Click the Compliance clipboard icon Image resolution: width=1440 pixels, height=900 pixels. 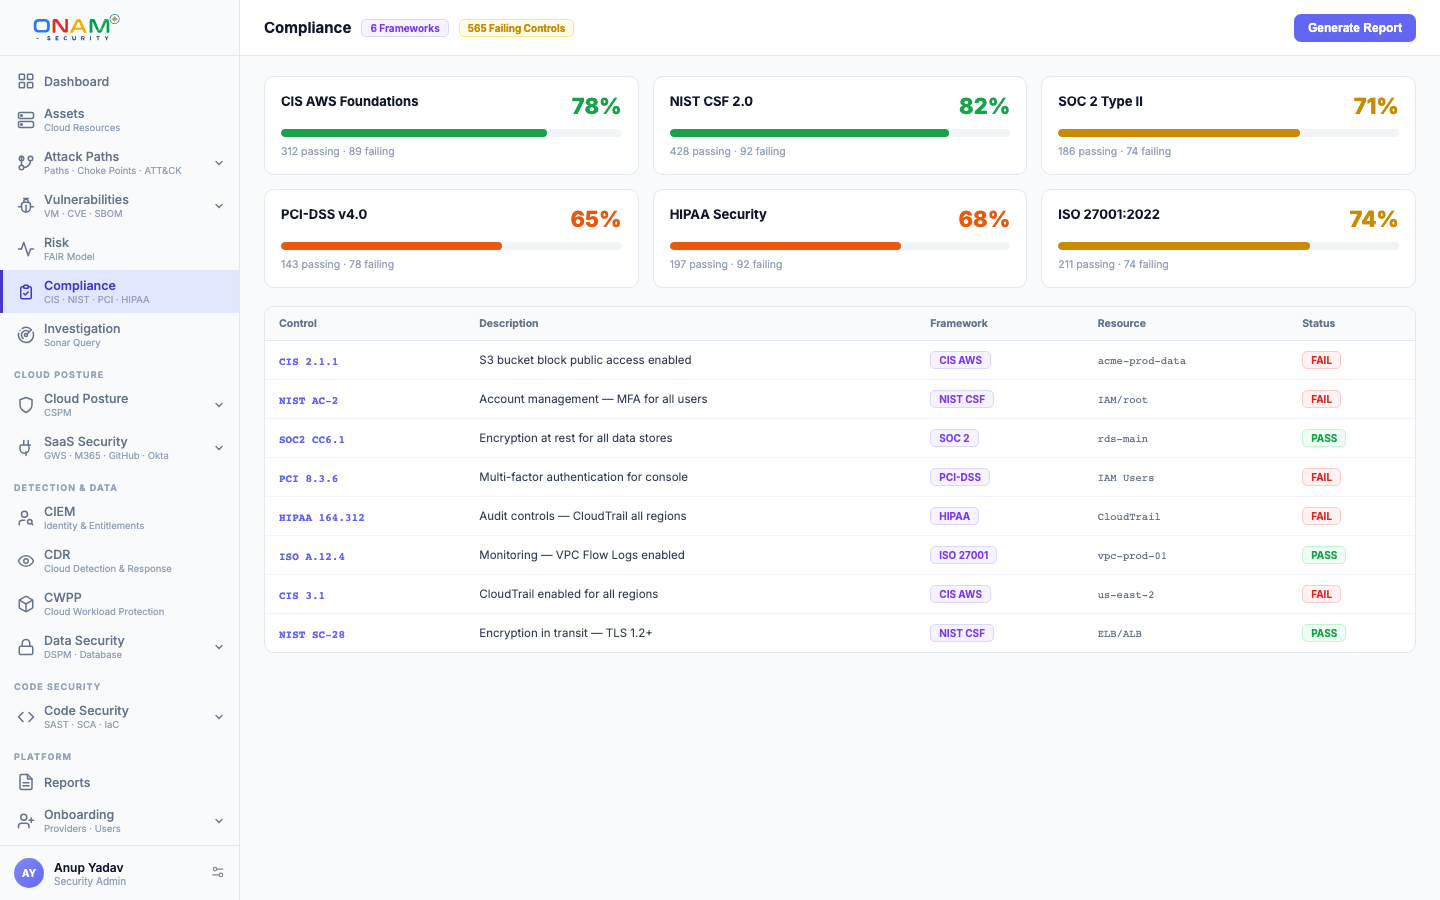tap(26, 292)
